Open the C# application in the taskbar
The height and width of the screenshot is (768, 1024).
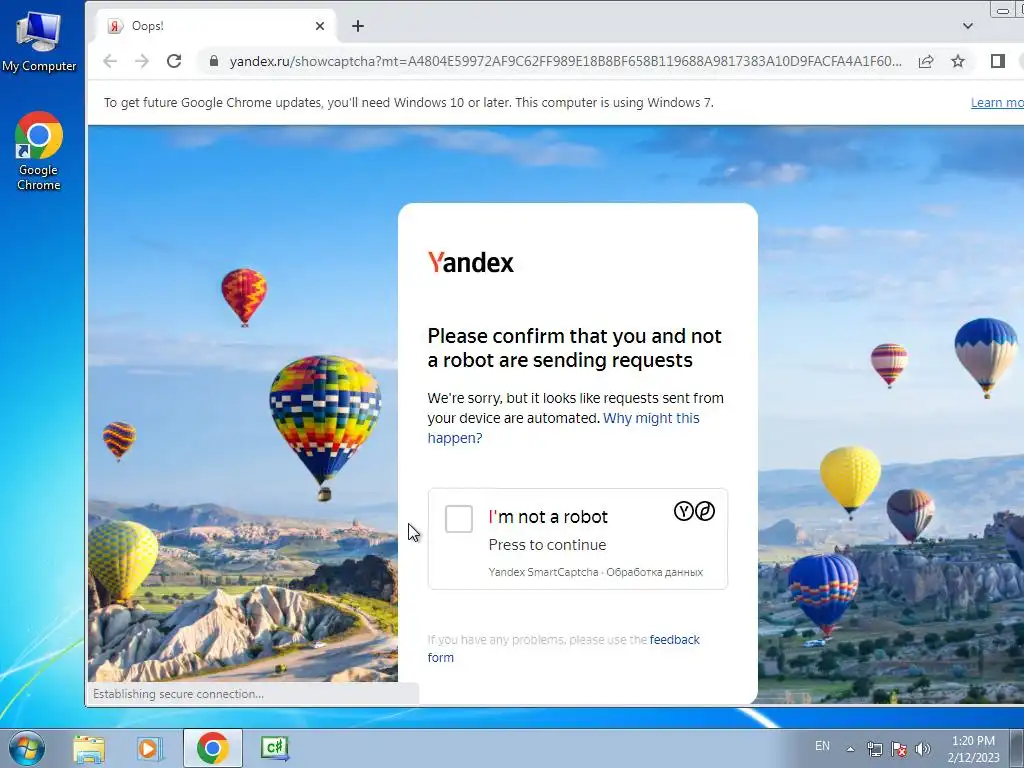click(x=275, y=748)
